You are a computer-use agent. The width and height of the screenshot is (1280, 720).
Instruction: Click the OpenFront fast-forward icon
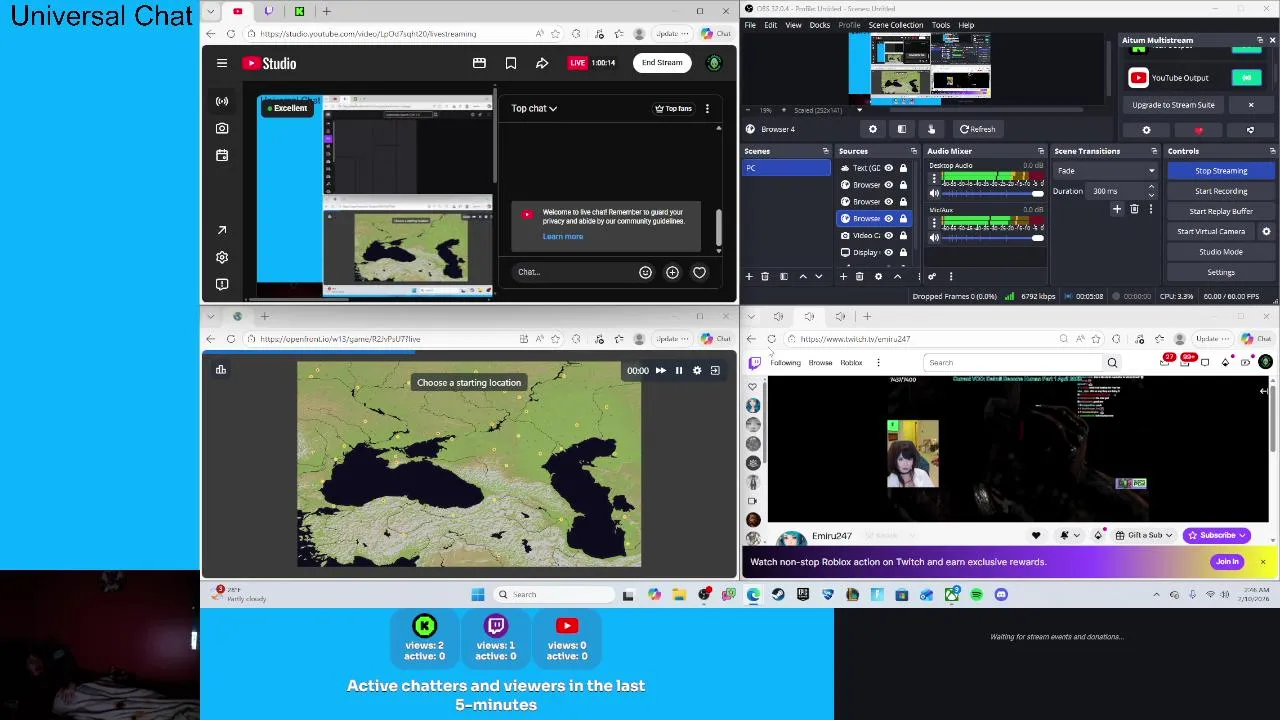(x=660, y=370)
